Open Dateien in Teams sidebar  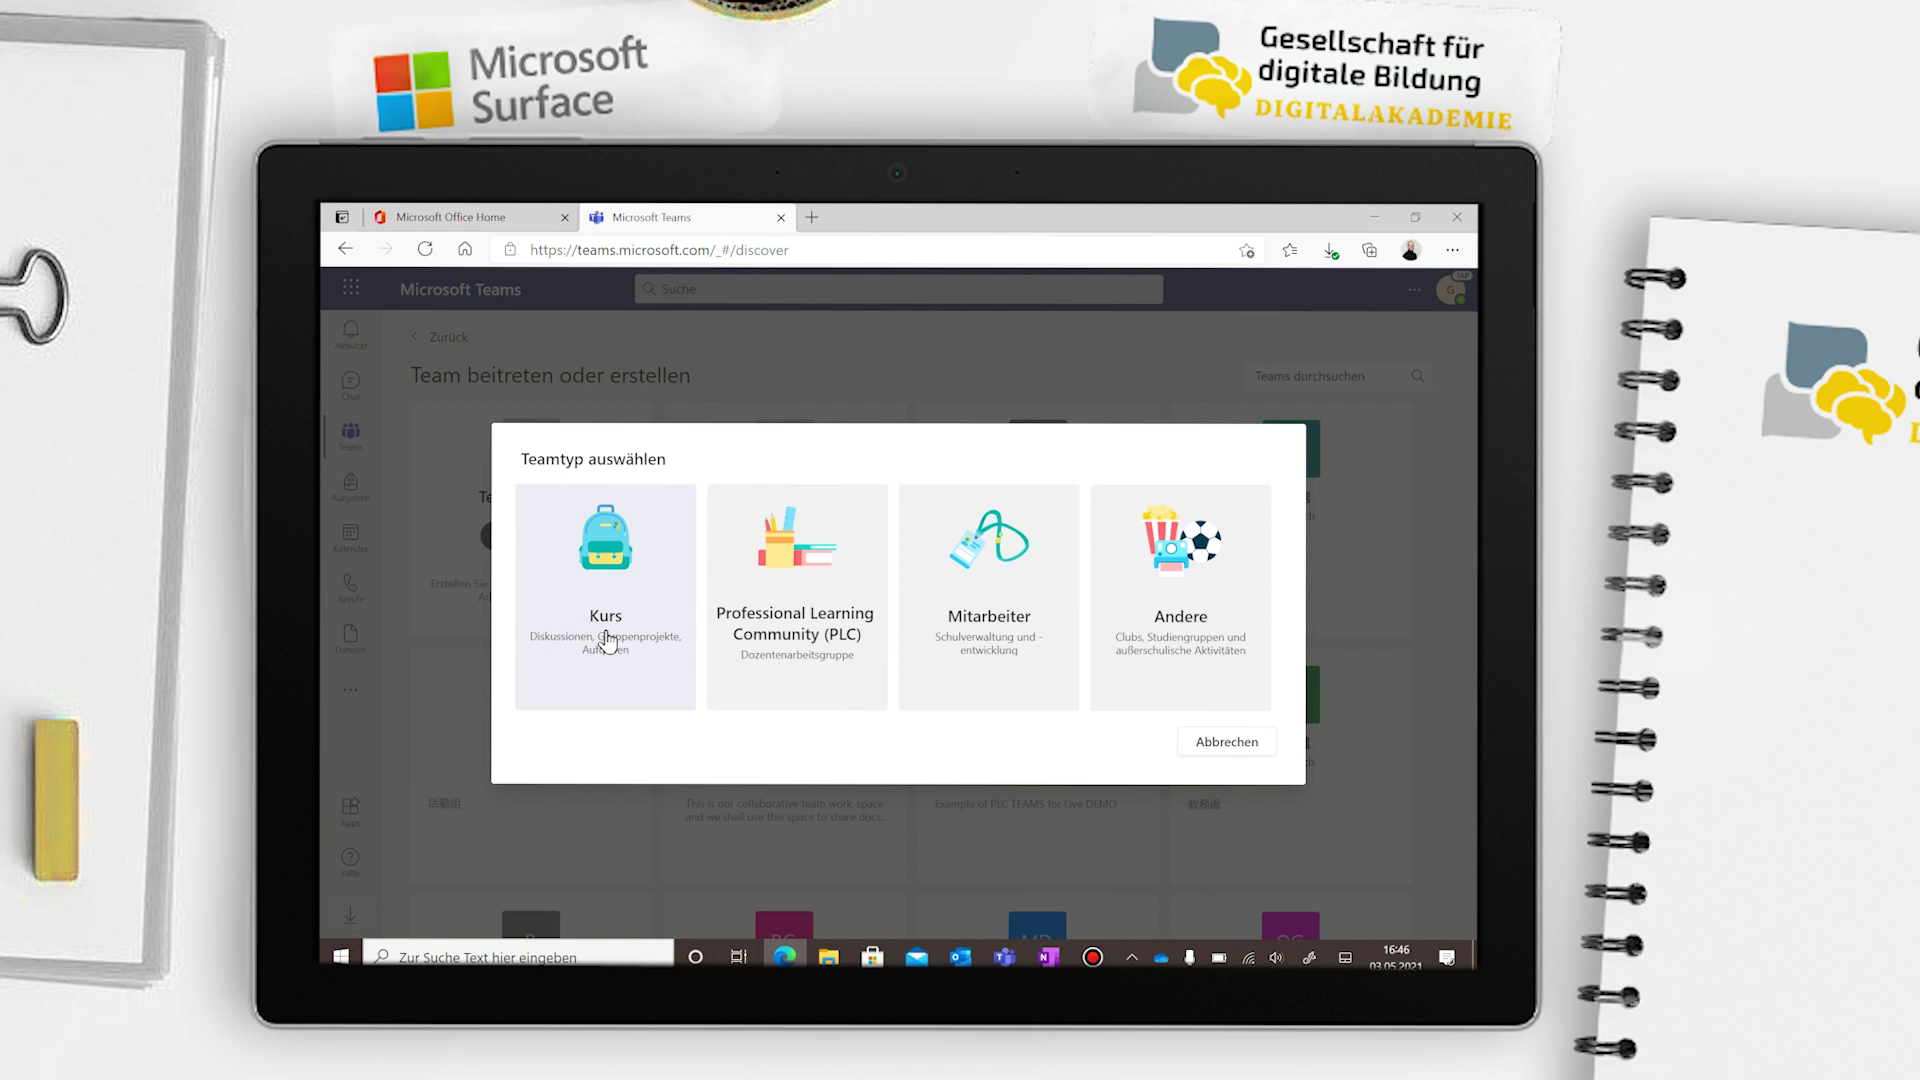point(351,639)
